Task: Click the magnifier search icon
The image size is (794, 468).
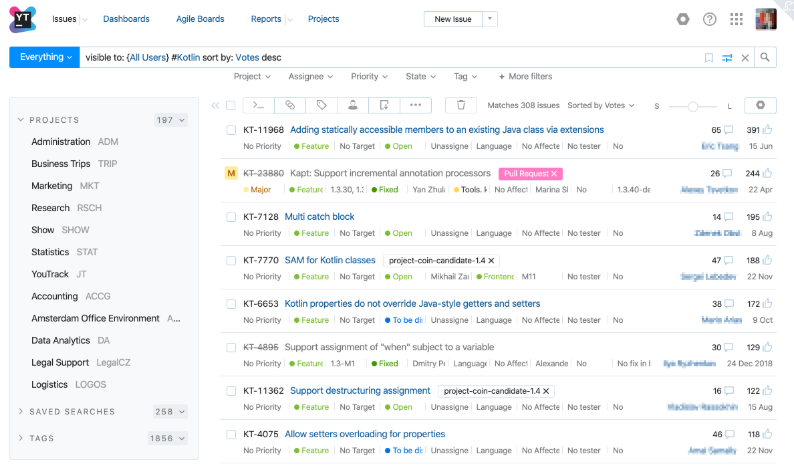Action: point(765,58)
